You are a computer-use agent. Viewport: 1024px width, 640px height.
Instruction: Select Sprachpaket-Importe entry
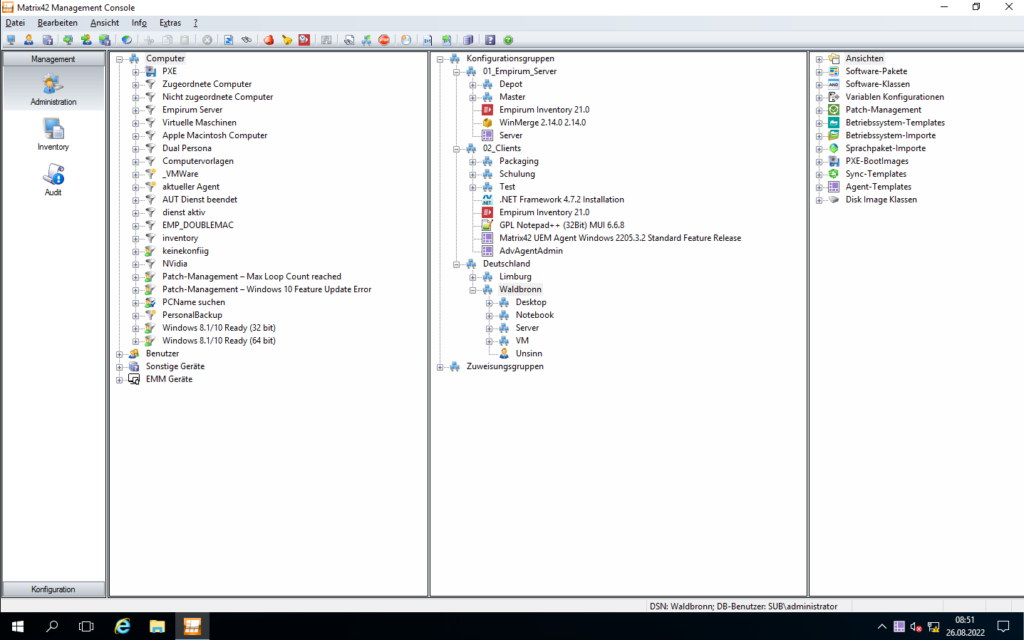coord(885,148)
